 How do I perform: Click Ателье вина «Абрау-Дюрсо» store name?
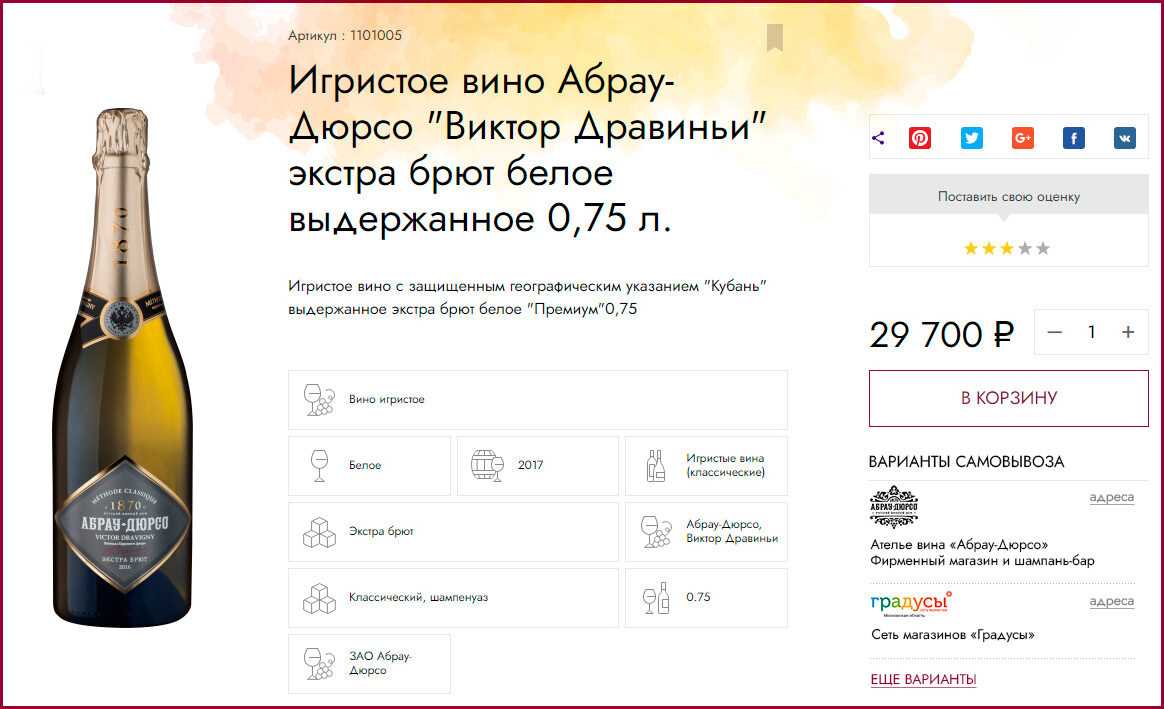point(959,545)
